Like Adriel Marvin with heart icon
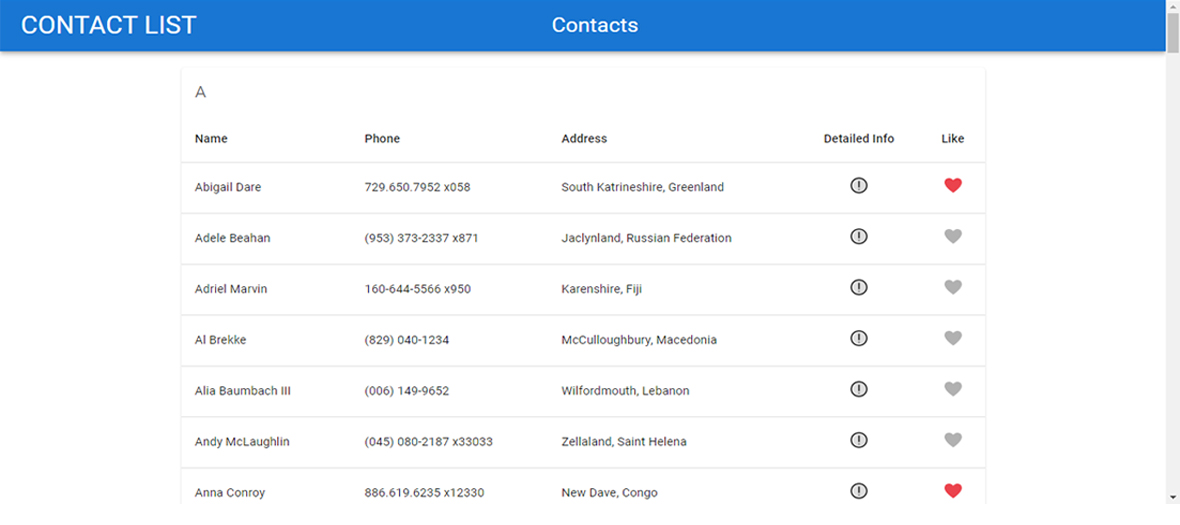Viewport: 1180px width, 525px height. (953, 287)
